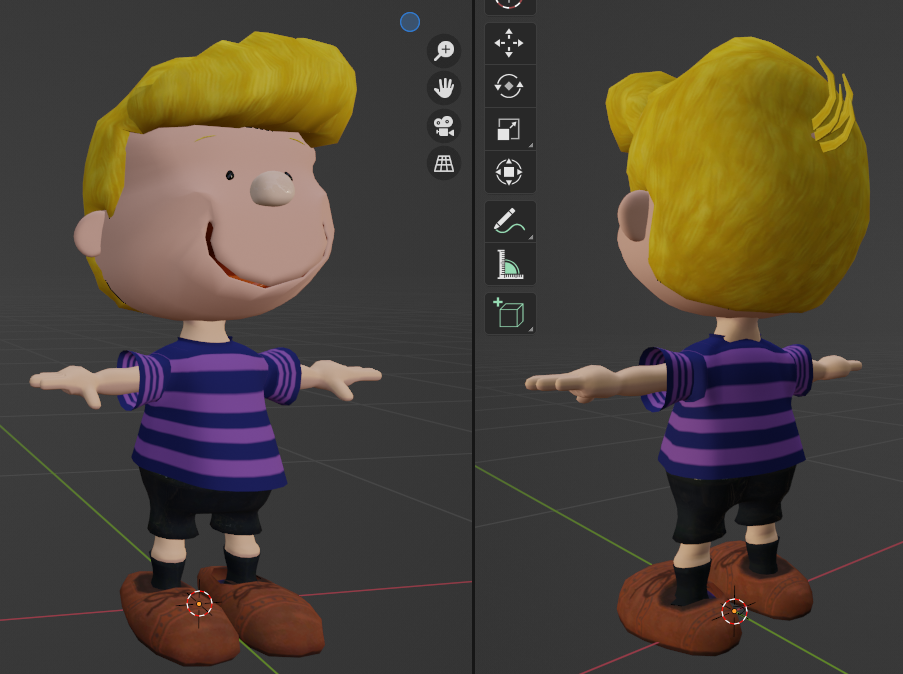The height and width of the screenshot is (674, 903).
Task: Click the blue circle viewport gizmo dot
Action: point(410,22)
